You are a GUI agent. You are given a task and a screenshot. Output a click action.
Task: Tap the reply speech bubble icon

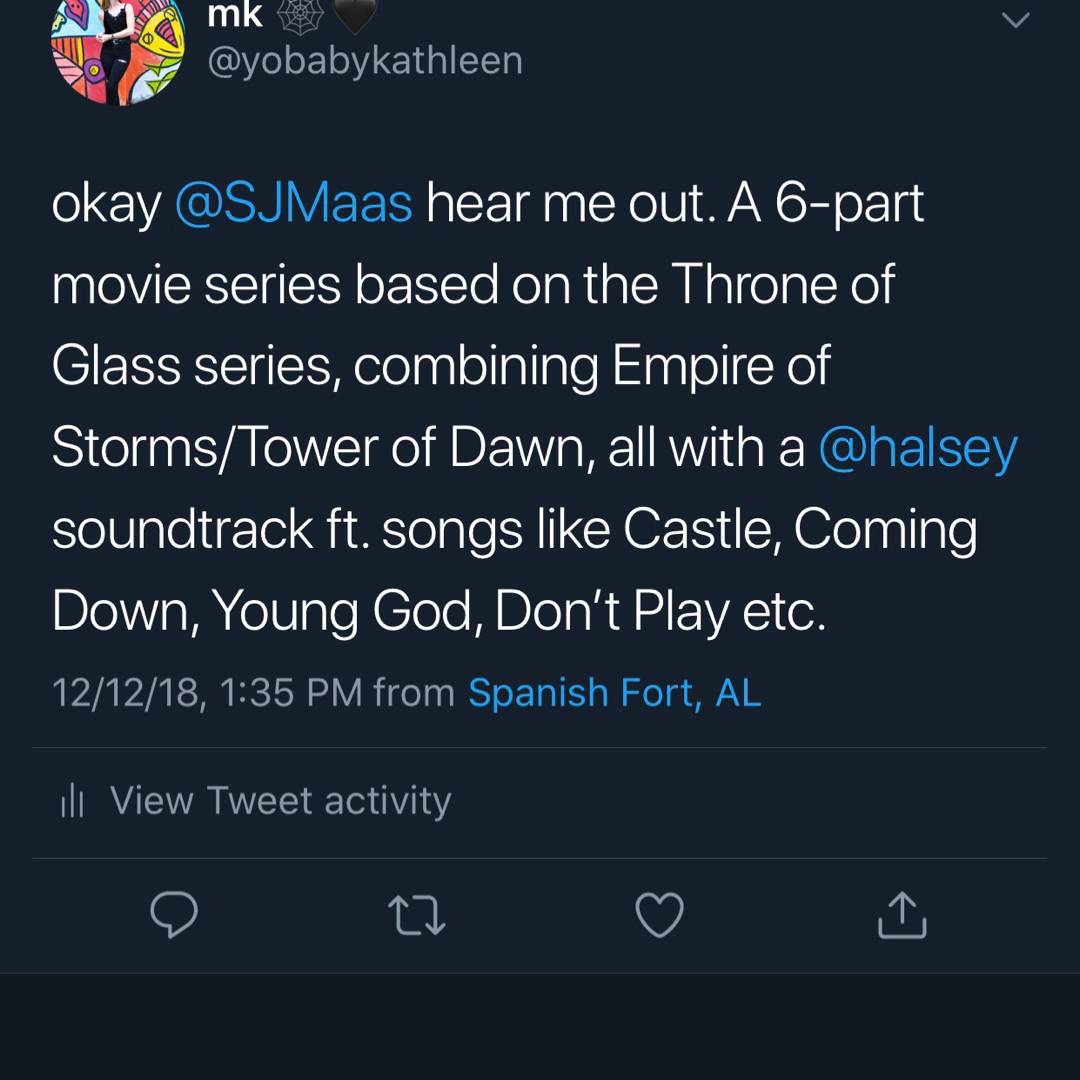point(174,915)
